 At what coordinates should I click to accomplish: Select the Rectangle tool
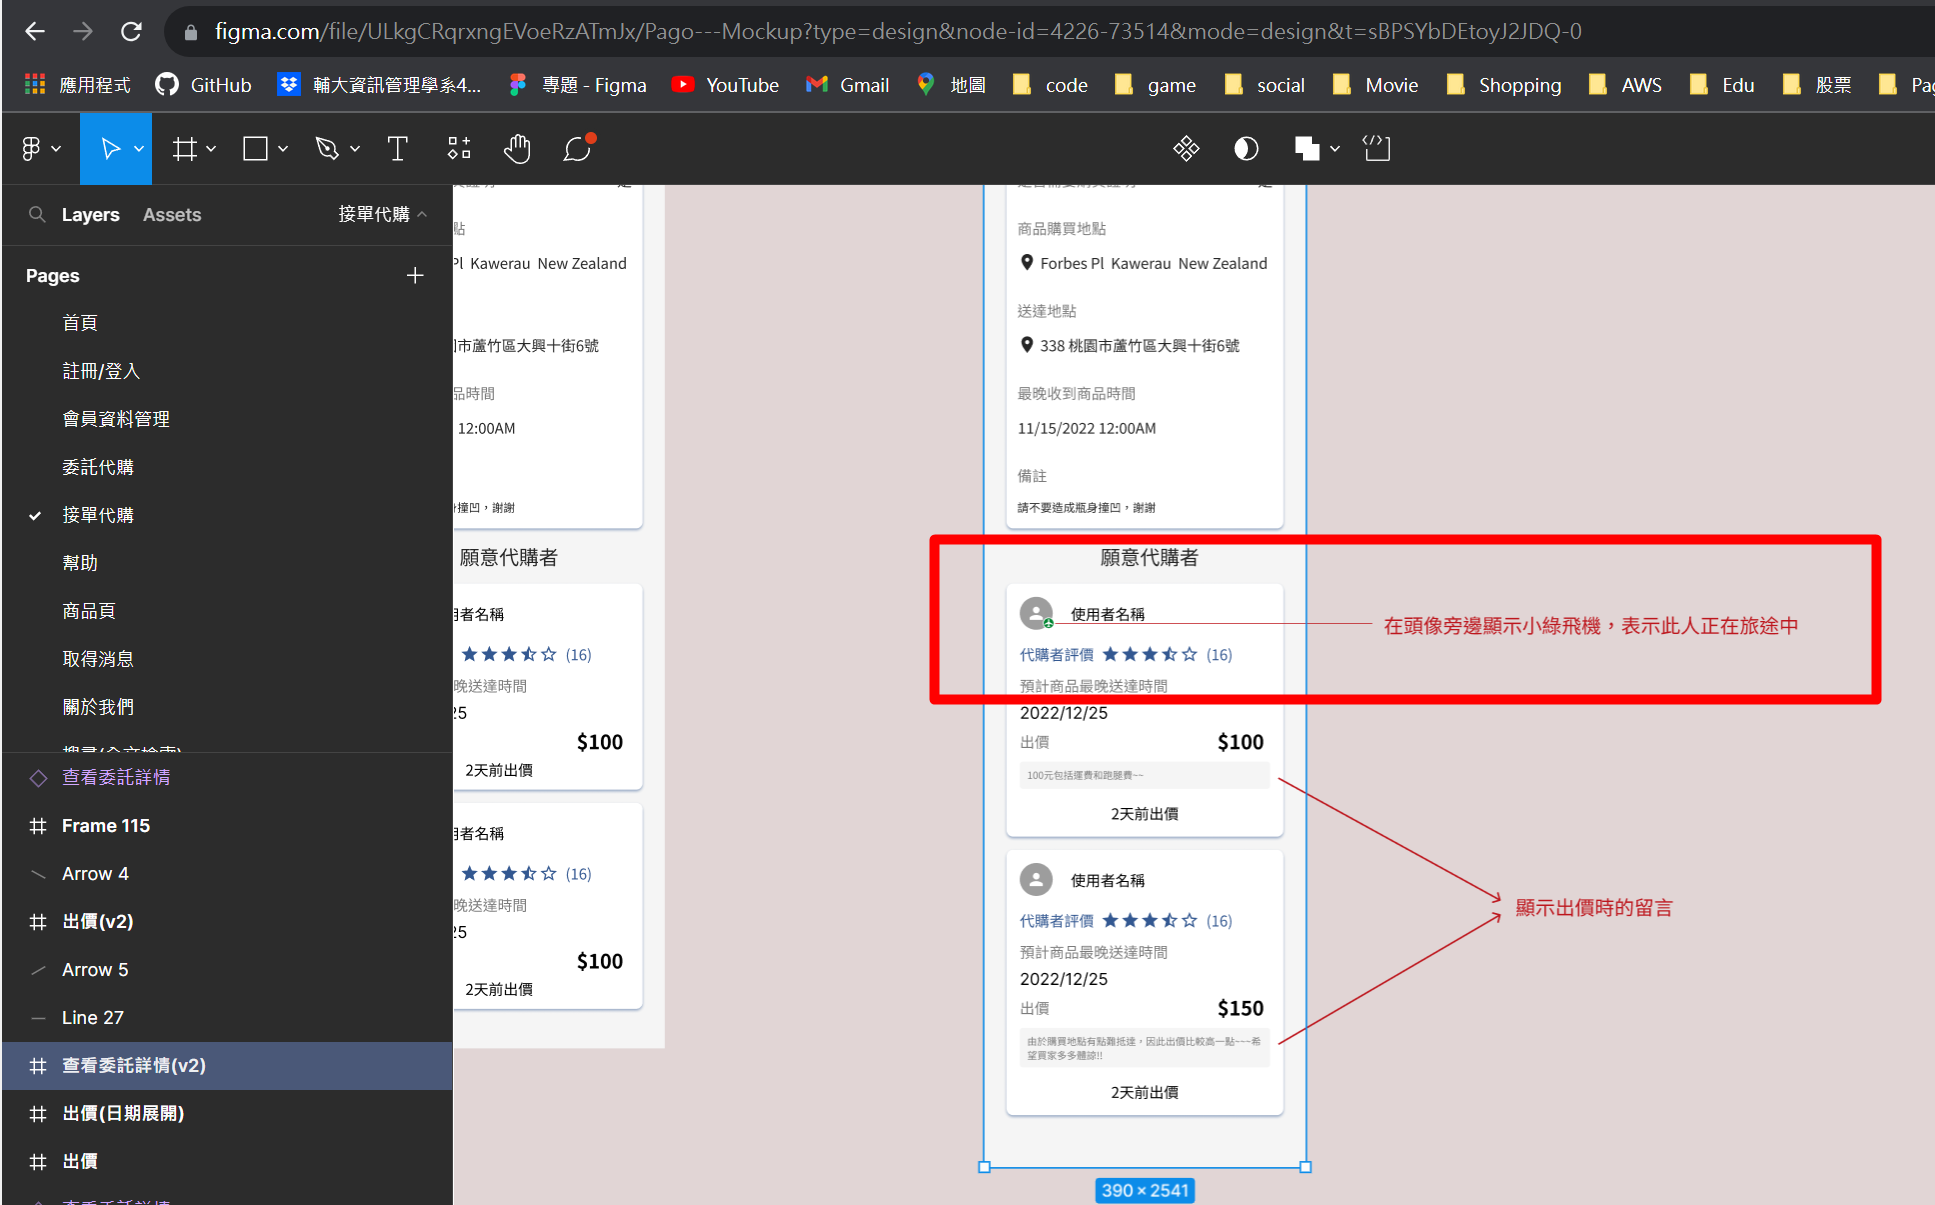tap(254, 148)
